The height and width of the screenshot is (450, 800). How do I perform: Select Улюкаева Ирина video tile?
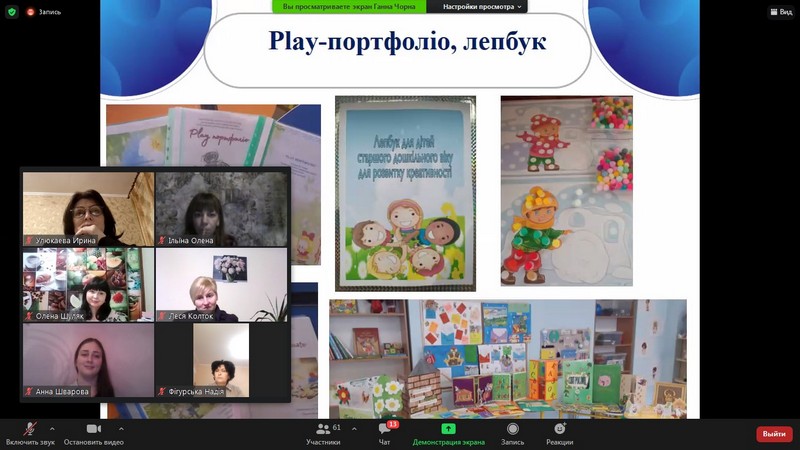(x=88, y=209)
